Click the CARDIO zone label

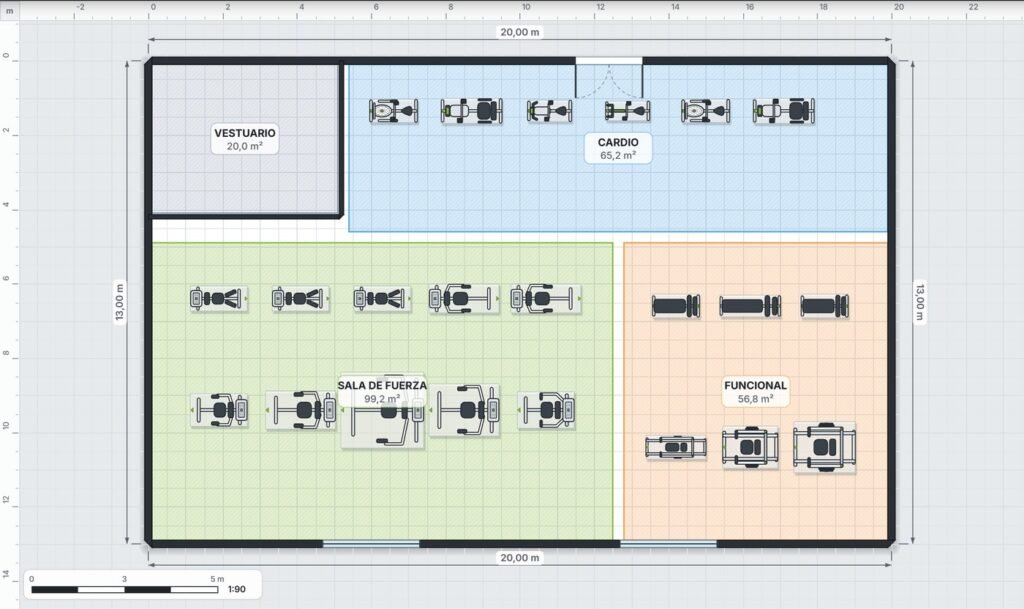click(618, 148)
